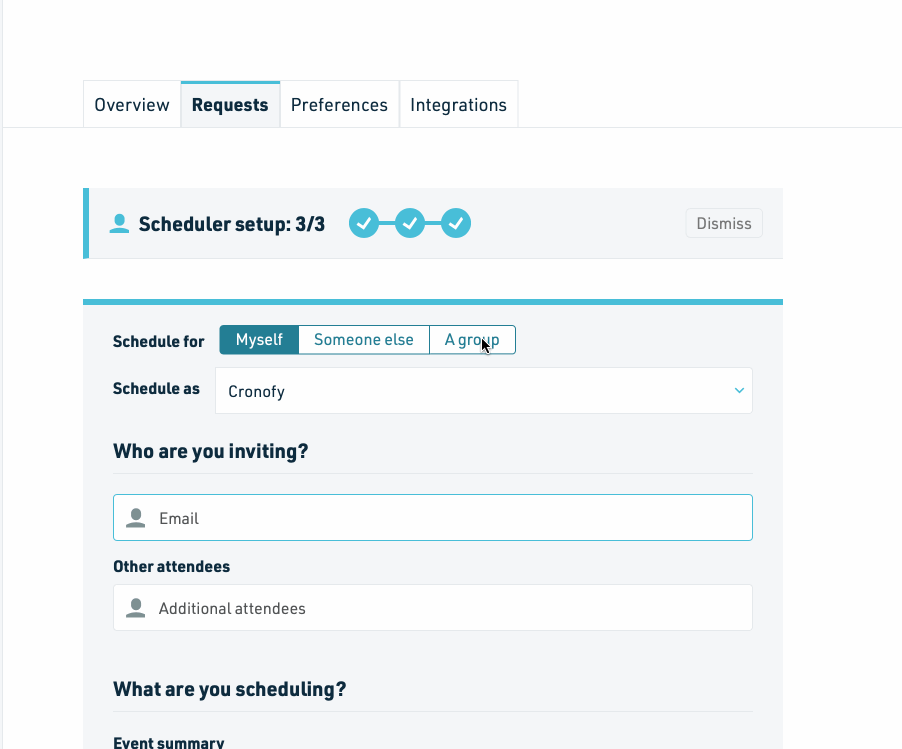Open the Preferences tab
Viewport: 902px width, 749px height.
point(339,105)
